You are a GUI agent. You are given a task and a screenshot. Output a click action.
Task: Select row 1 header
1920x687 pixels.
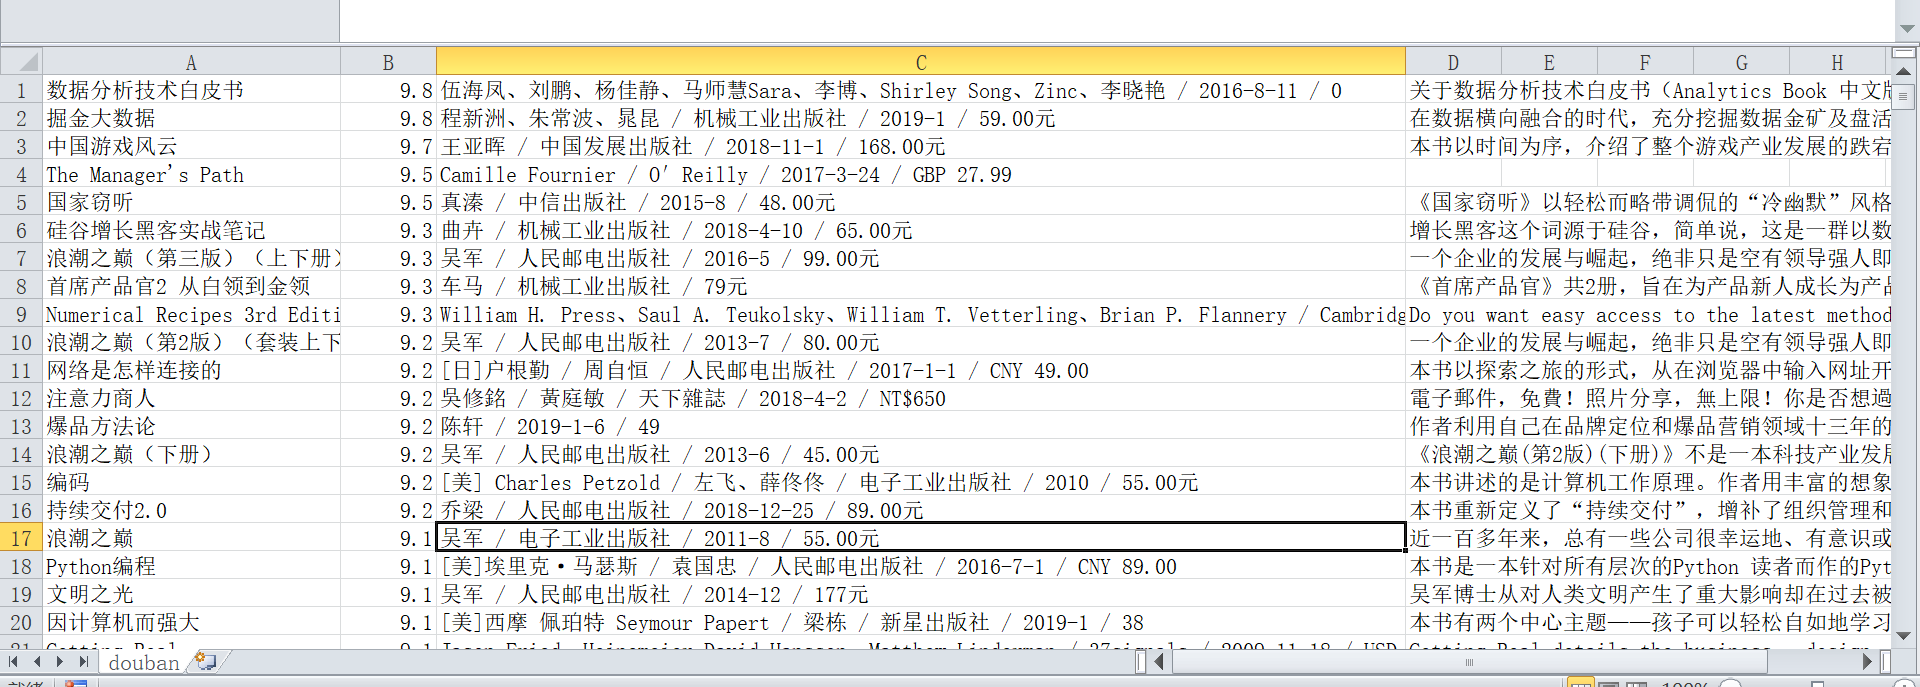[x=21, y=90]
